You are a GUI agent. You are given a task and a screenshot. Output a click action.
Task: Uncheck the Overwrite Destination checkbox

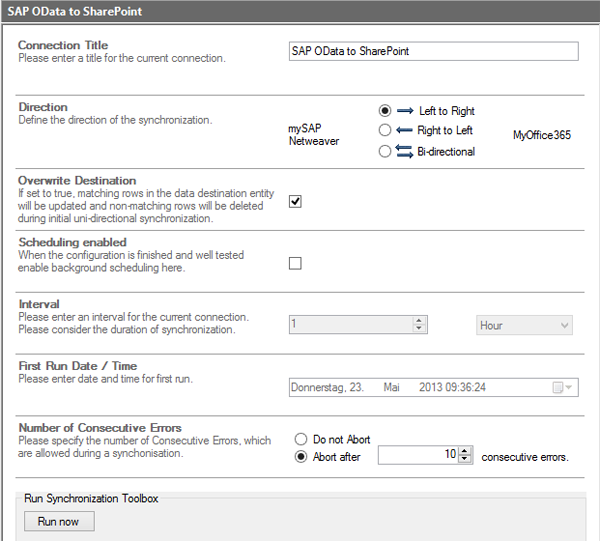pos(295,201)
